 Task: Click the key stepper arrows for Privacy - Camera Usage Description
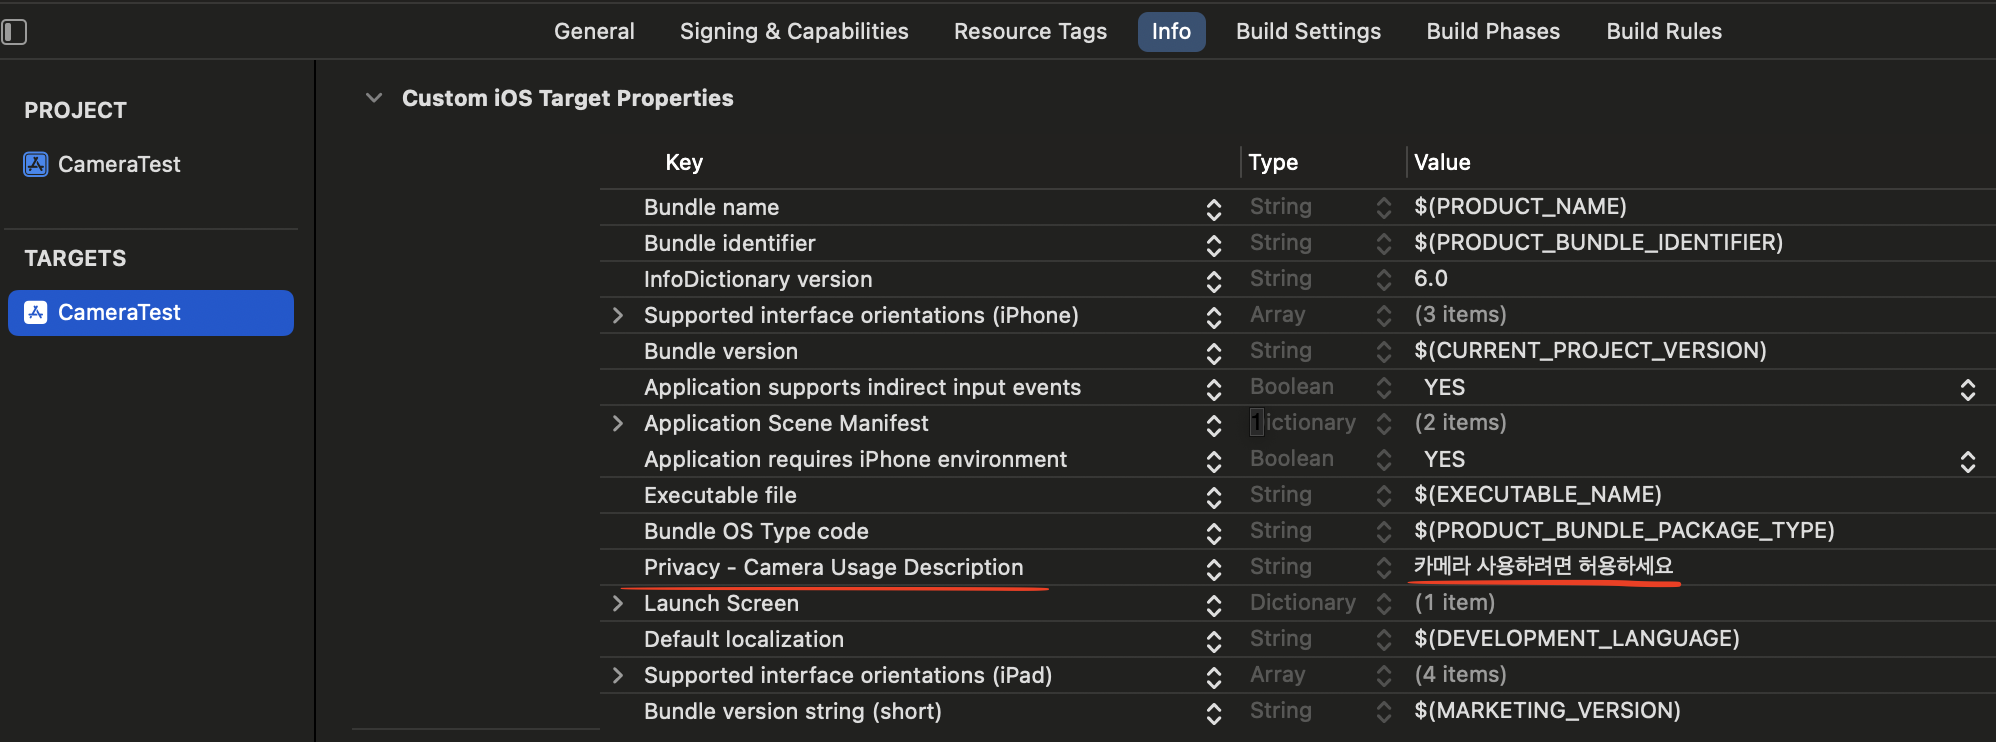tap(1213, 568)
